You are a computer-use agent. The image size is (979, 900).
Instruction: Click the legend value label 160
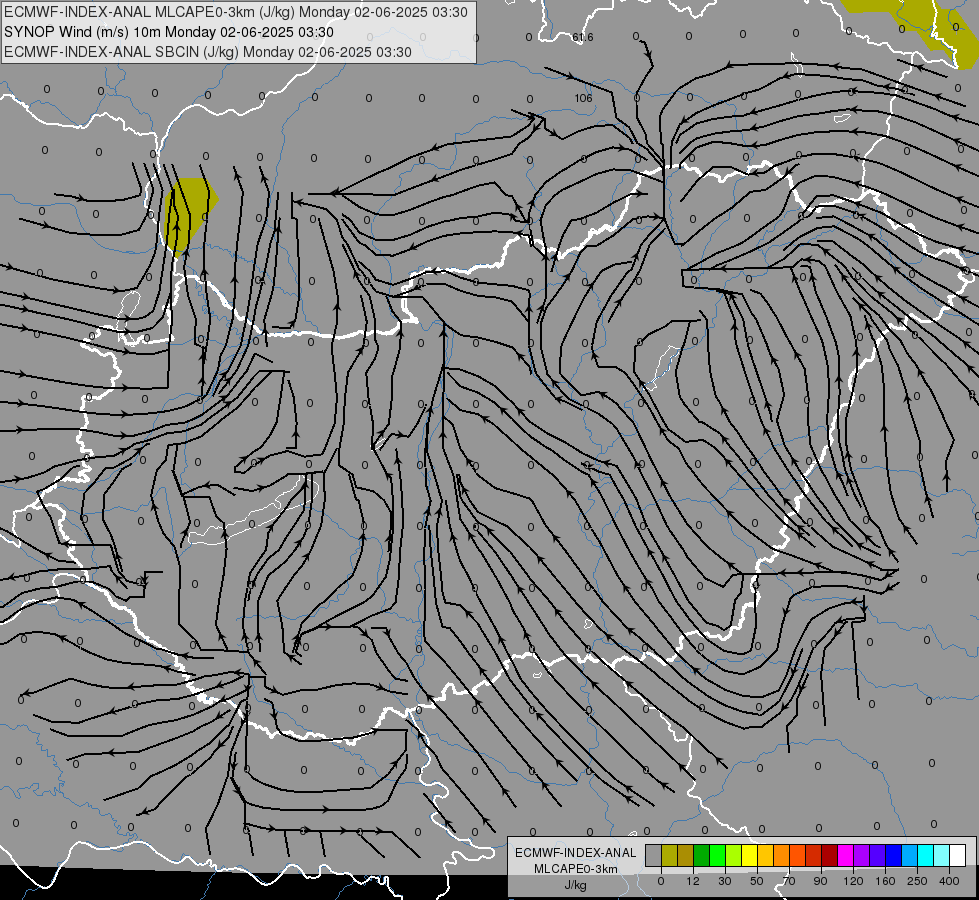pos(885,881)
